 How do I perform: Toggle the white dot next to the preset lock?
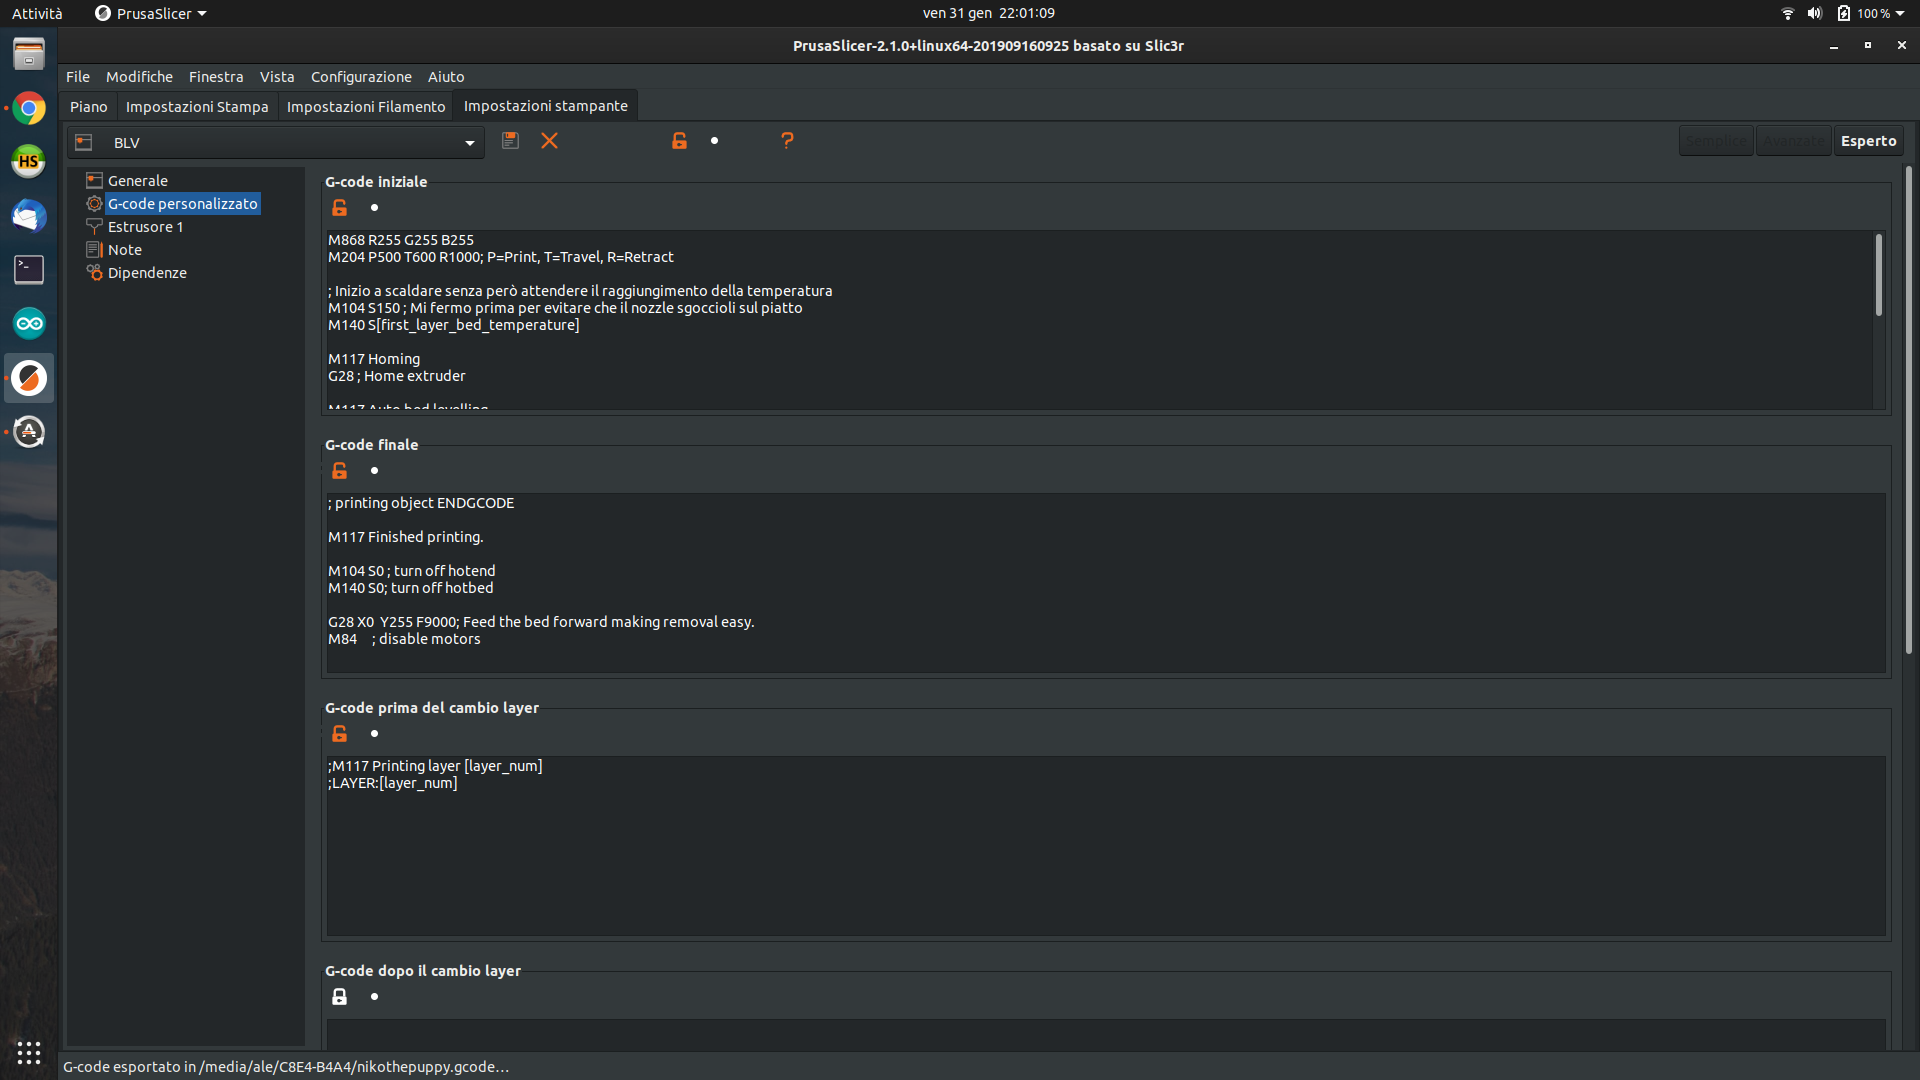(x=714, y=140)
